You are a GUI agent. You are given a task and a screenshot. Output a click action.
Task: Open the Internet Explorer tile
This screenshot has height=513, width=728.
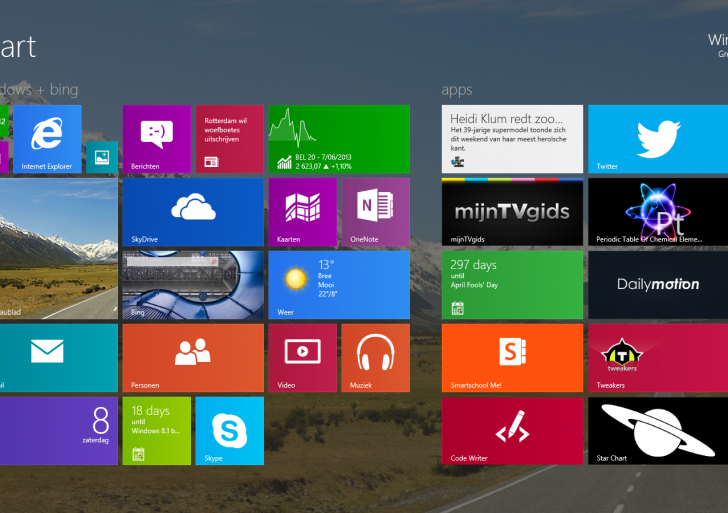[47, 139]
